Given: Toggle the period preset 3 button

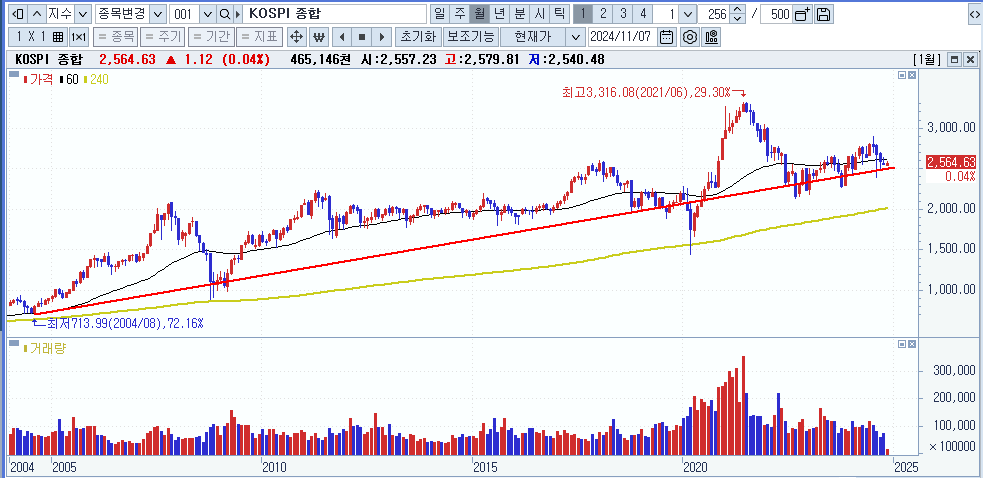Looking at the screenshot, I should (x=623, y=14).
